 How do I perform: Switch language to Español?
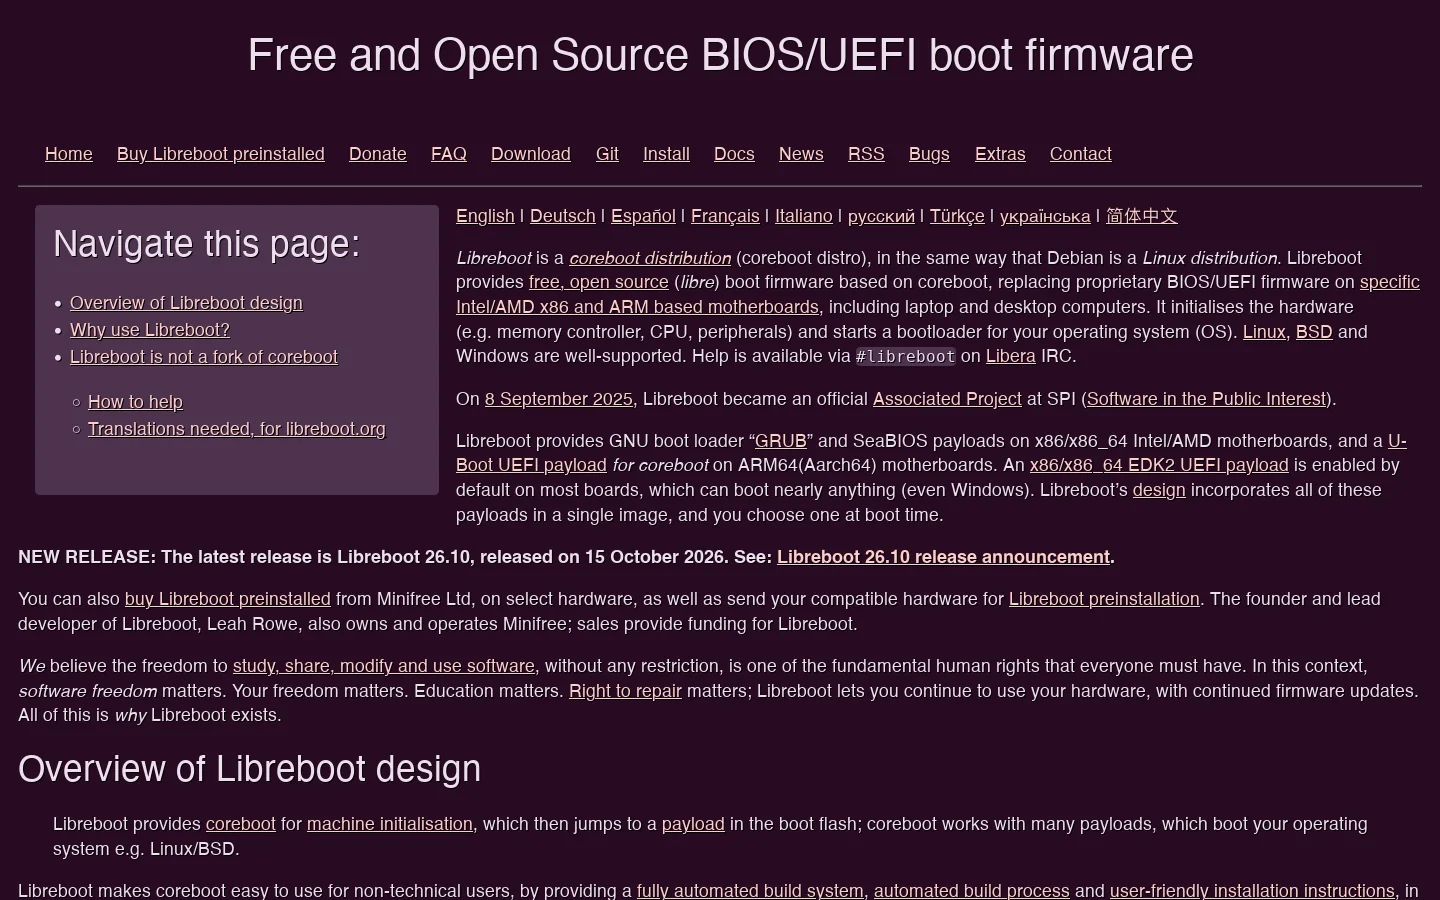click(643, 216)
